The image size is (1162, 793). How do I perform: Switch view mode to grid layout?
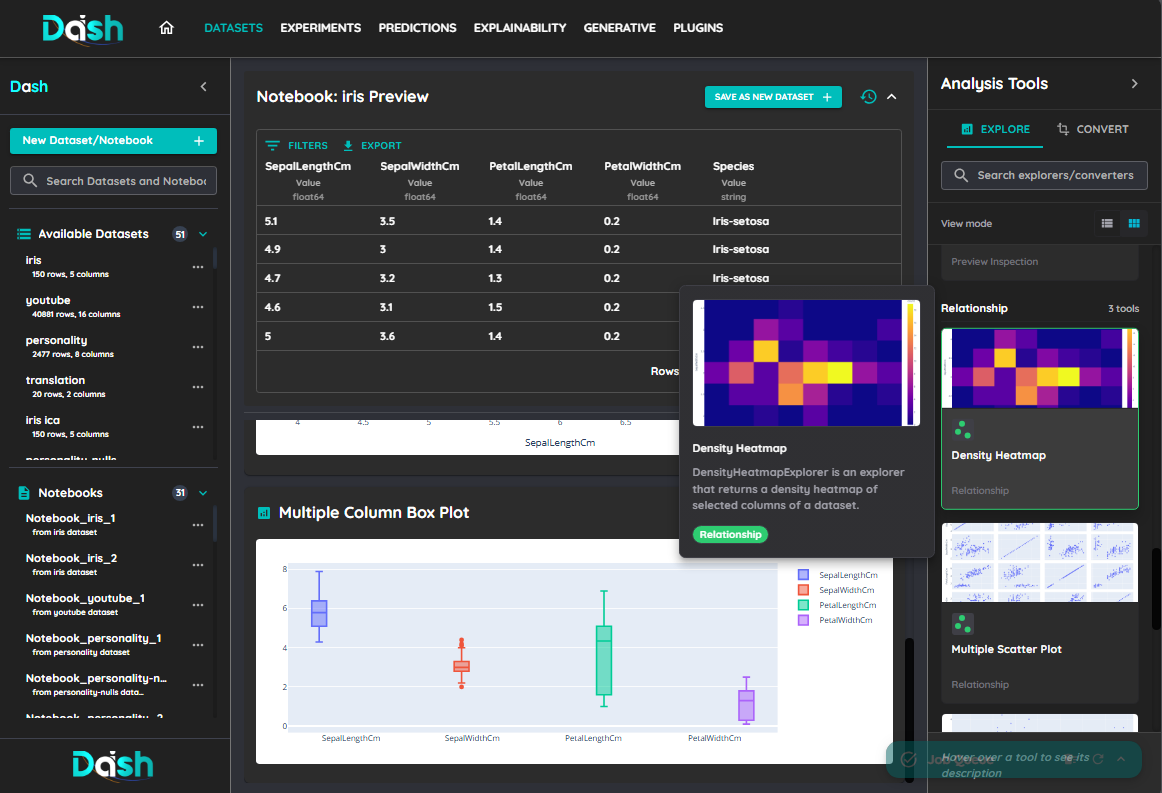[1133, 223]
